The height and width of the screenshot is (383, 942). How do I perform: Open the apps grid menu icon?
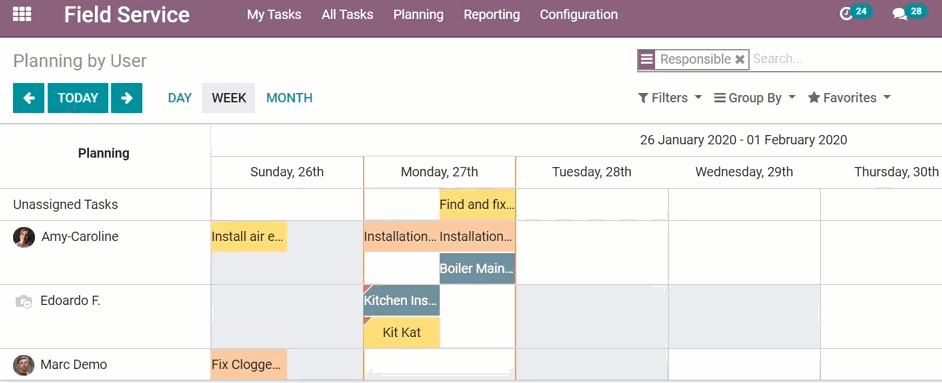[22, 14]
